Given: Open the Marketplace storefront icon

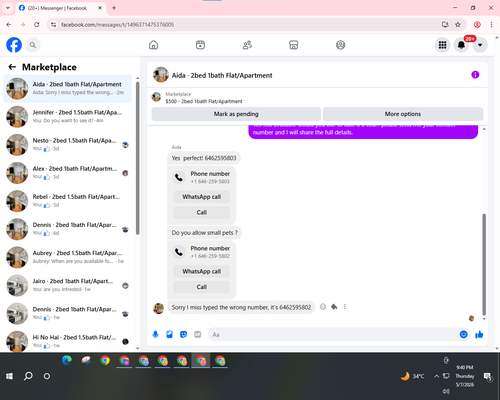Looking at the screenshot, I should click(294, 45).
